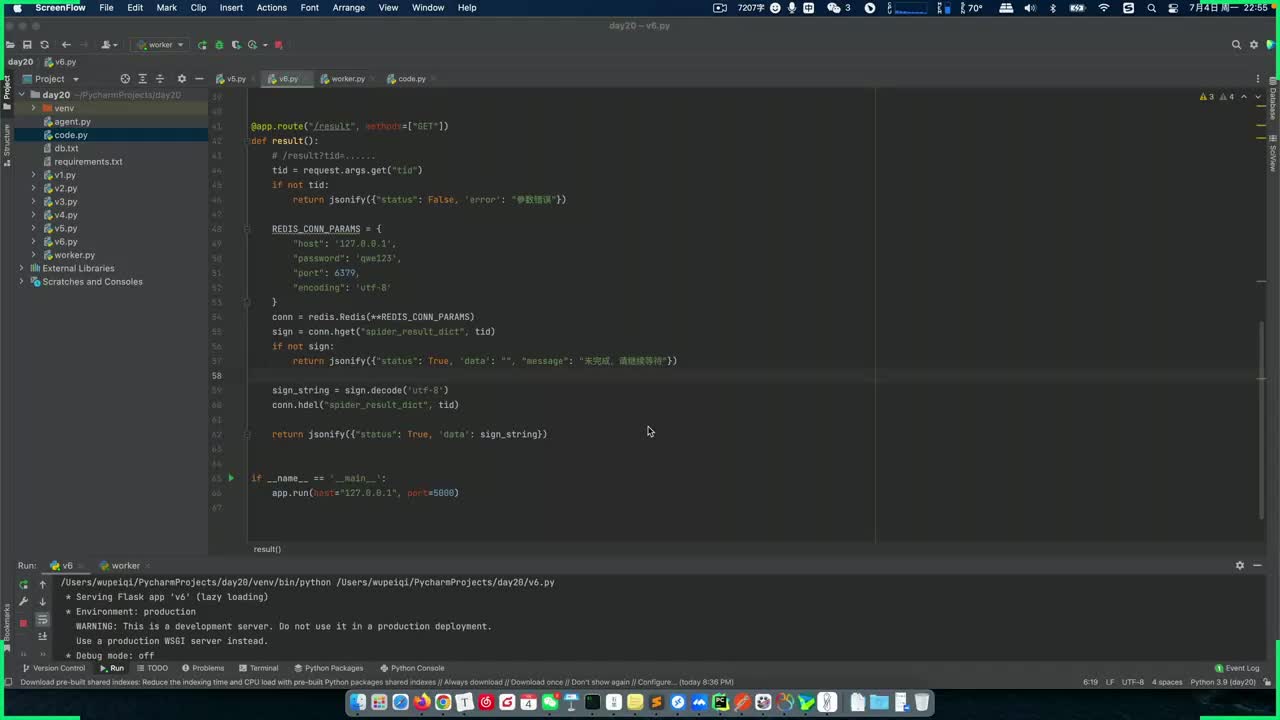Image resolution: width=1280 pixels, height=720 pixels.
Task: Hide the Run tool window
Action: [x=1258, y=566]
